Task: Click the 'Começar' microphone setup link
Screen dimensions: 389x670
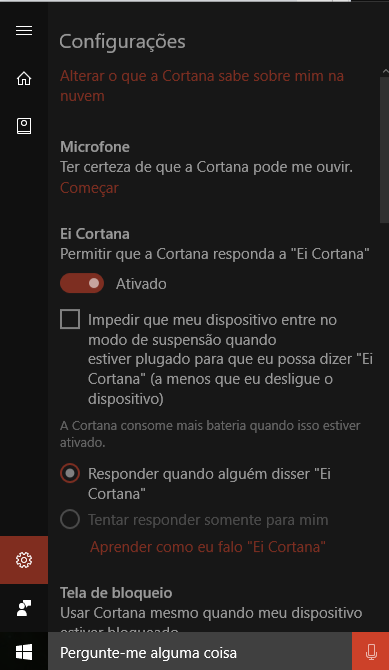Action: coord(89,188)
